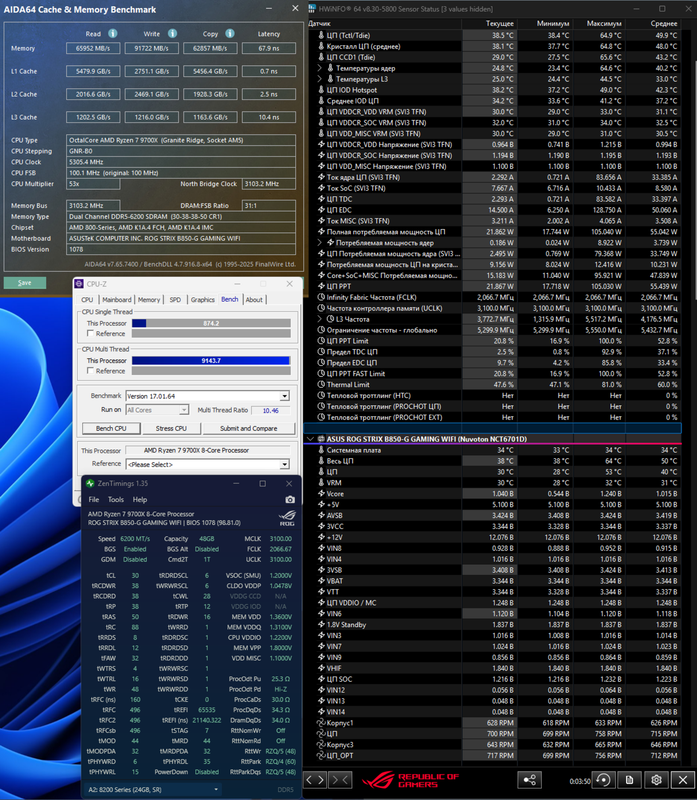Click the CPU Type field with Ryzen 7 9700X
This screenshot has height=800, width=697.
pos(181,140)
